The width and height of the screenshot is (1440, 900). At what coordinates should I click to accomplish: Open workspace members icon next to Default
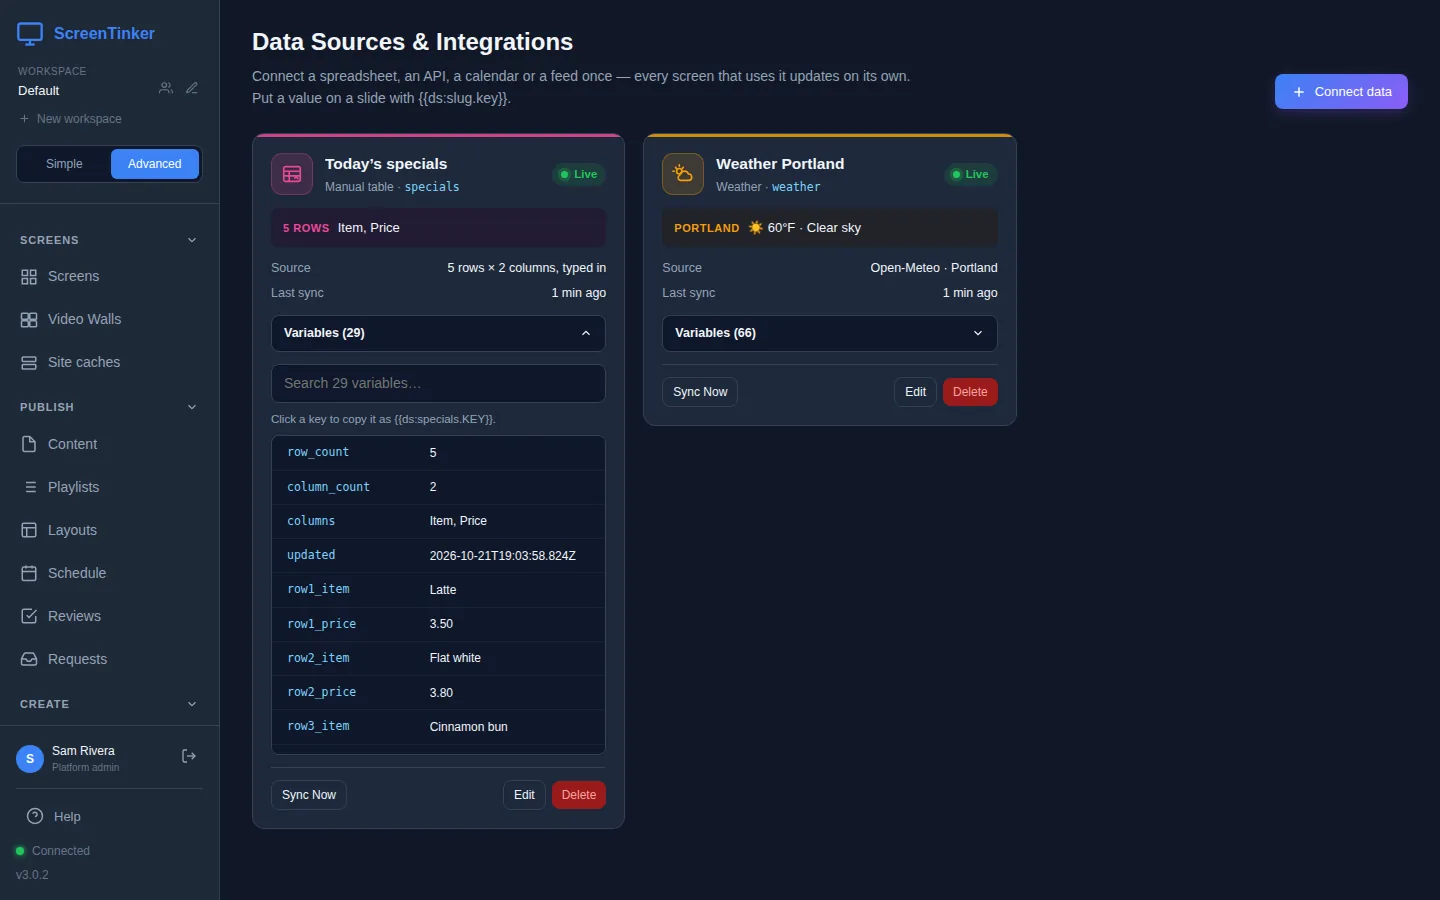[166, 88]
